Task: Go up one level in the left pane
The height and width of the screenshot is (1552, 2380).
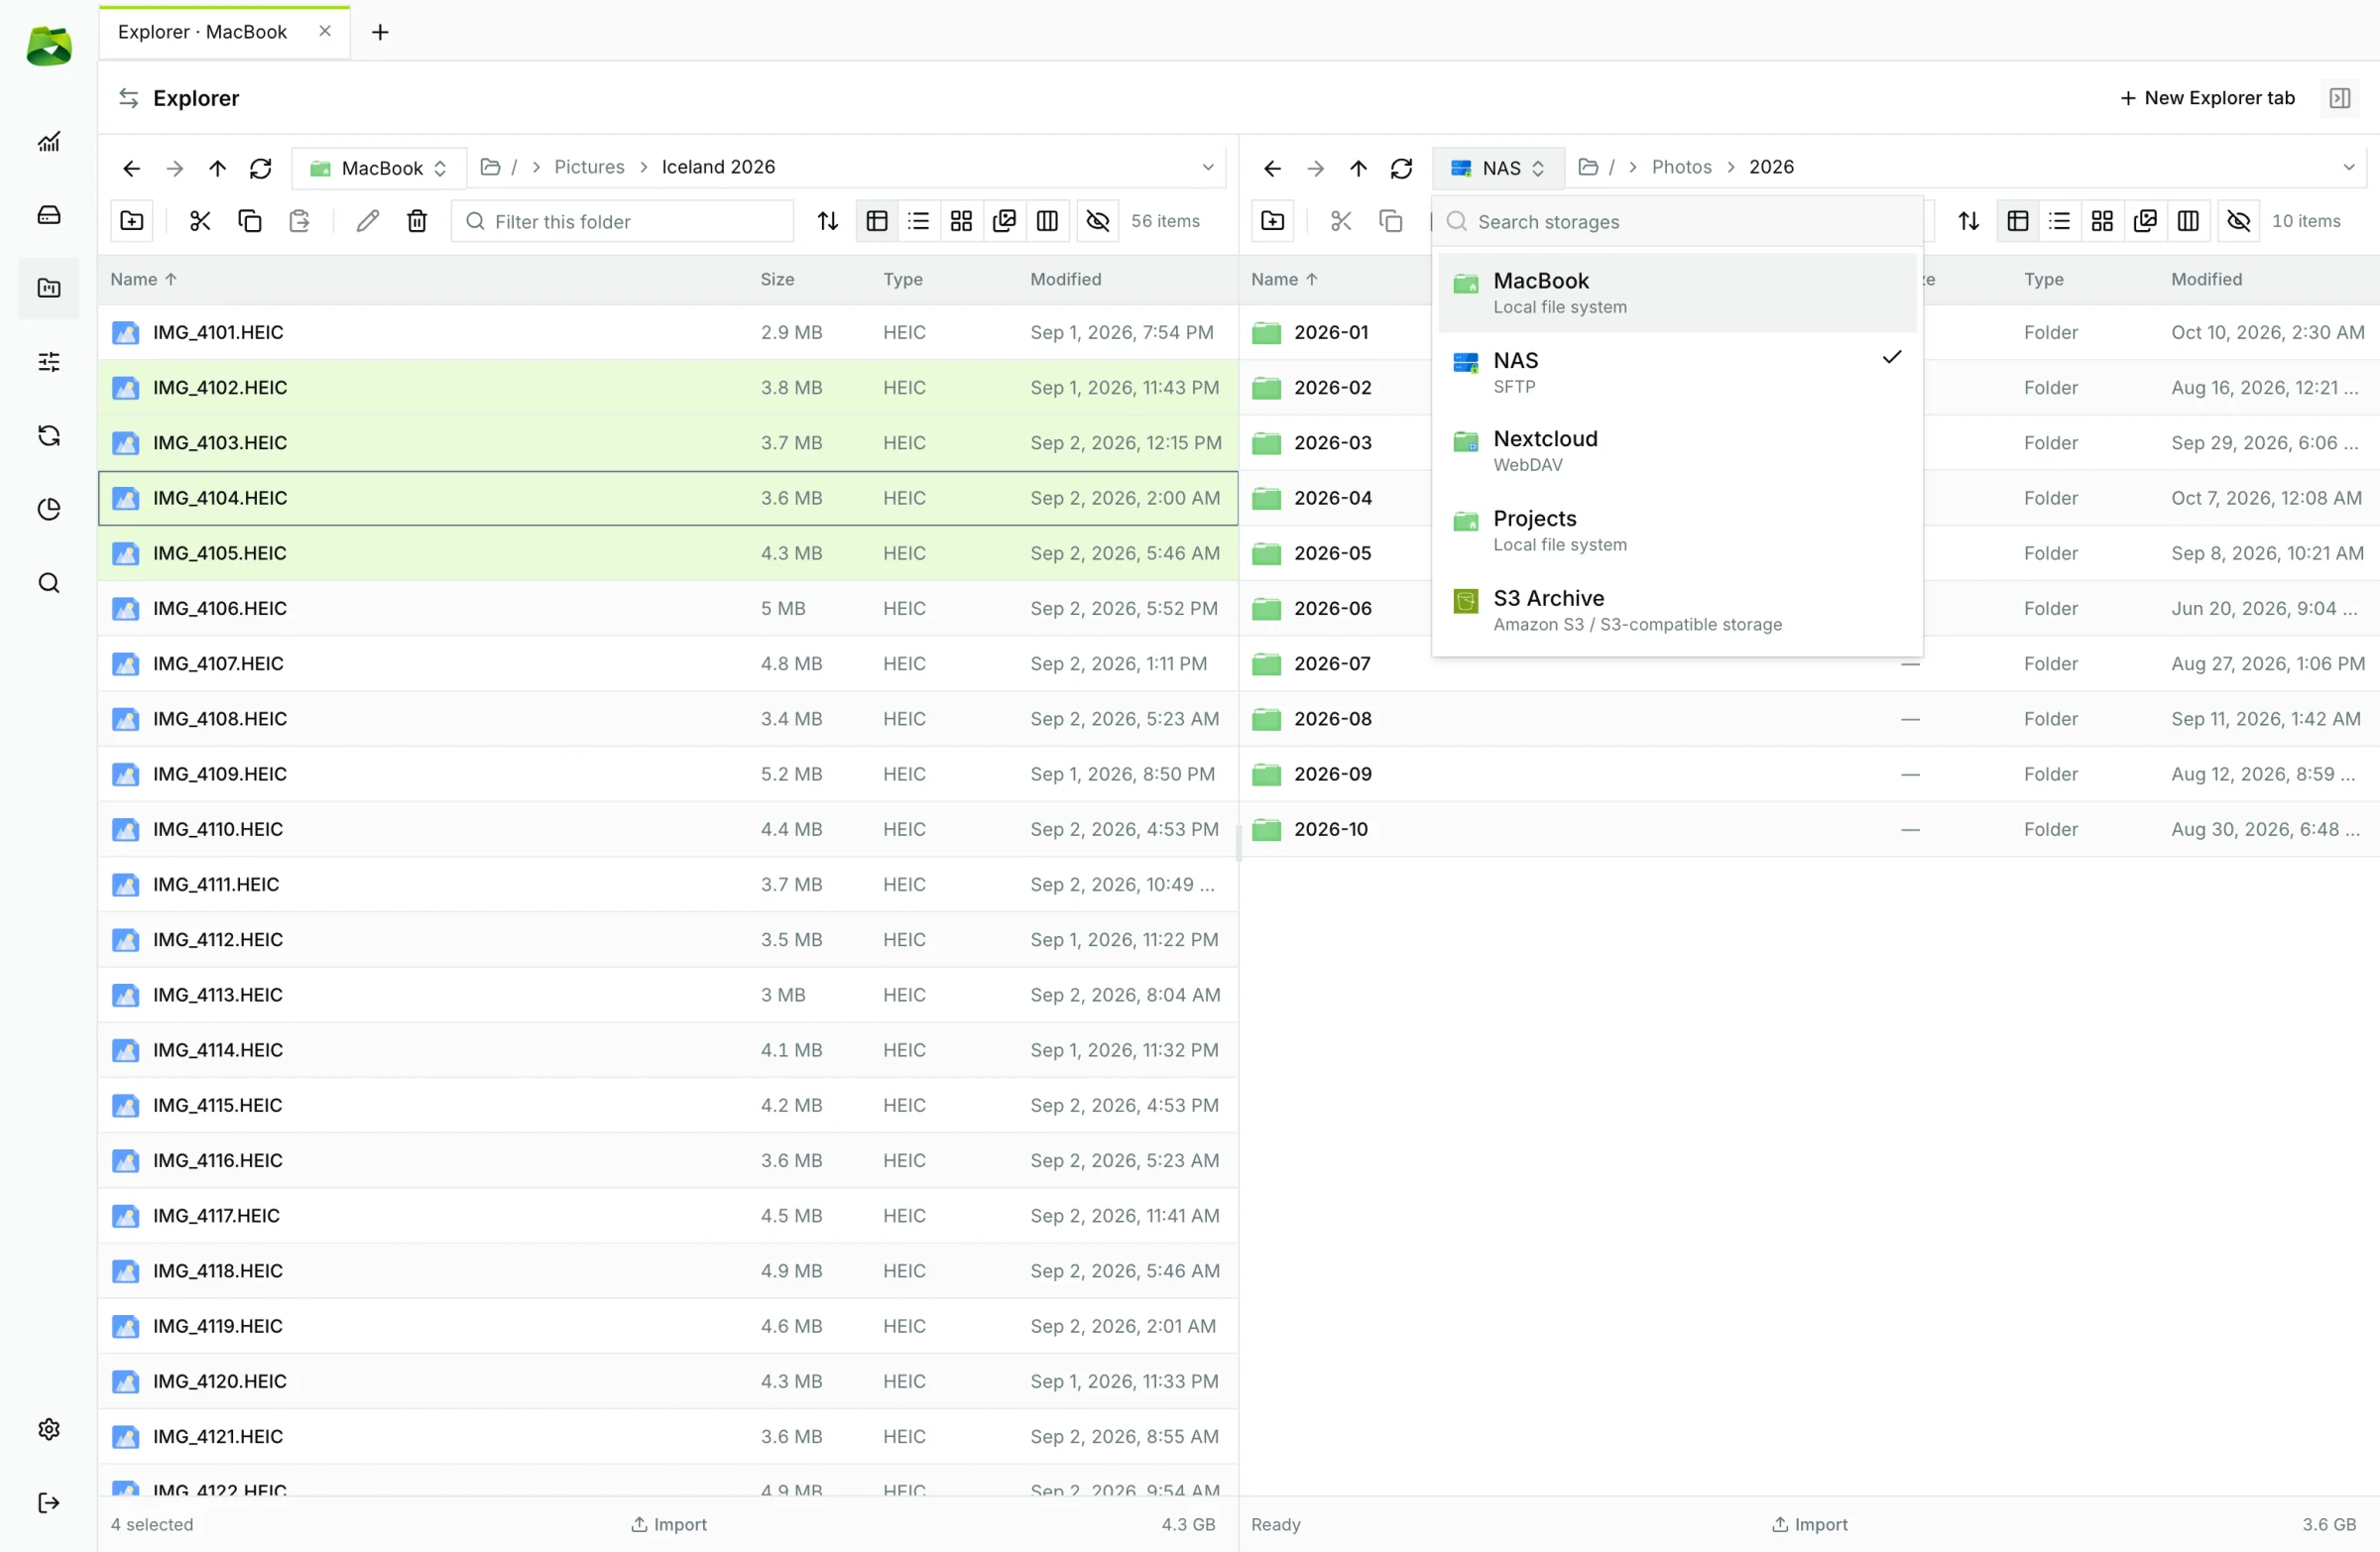Action: tap(217, 168)
